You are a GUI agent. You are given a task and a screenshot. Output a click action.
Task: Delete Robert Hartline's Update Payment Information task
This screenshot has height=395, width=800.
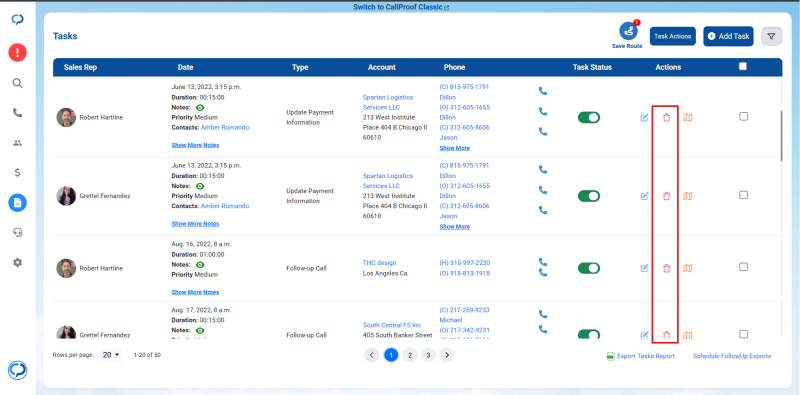[666, 117]
